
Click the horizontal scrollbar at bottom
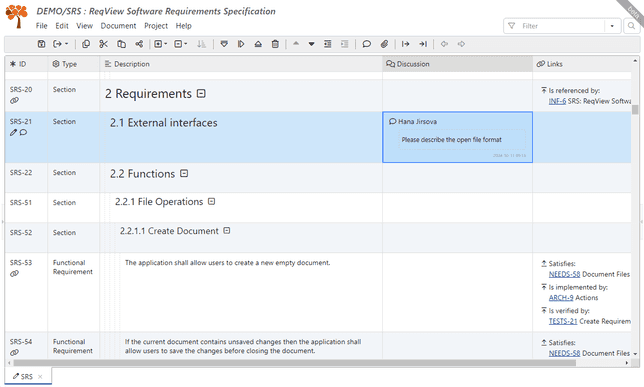294,363
